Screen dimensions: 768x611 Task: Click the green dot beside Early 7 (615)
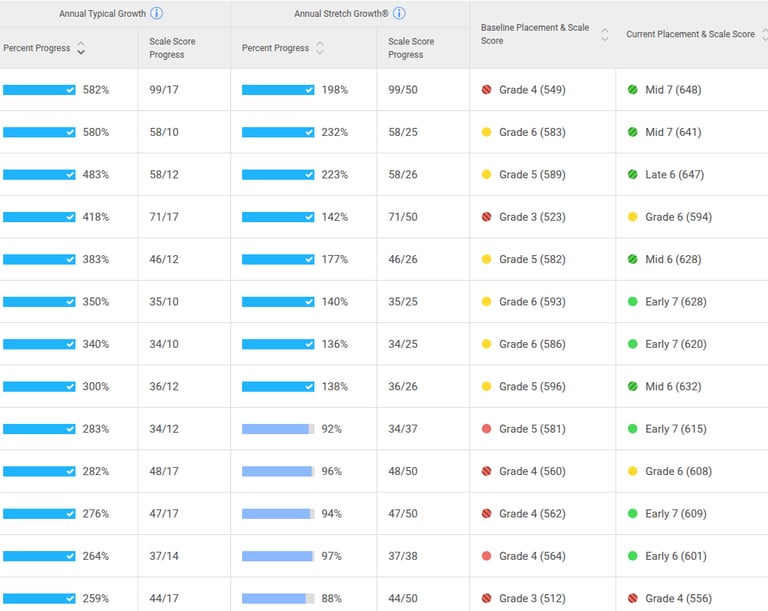pyautogui.click(x=632, y=429)
